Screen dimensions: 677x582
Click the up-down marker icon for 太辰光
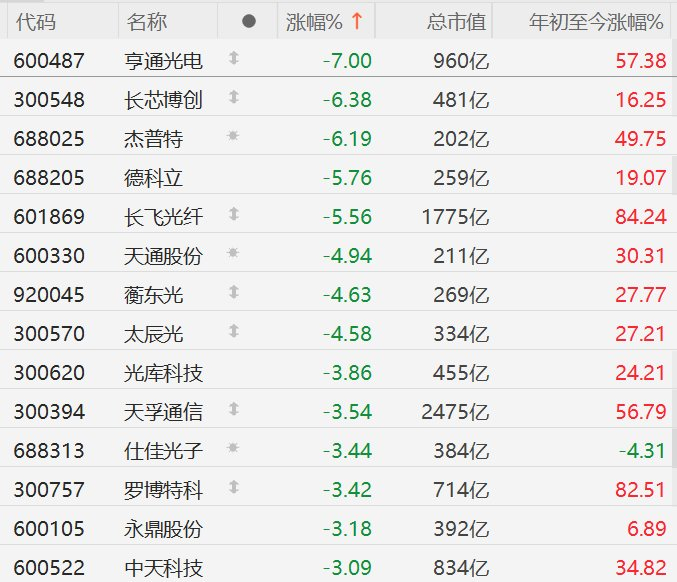click(x=234, y=331)
